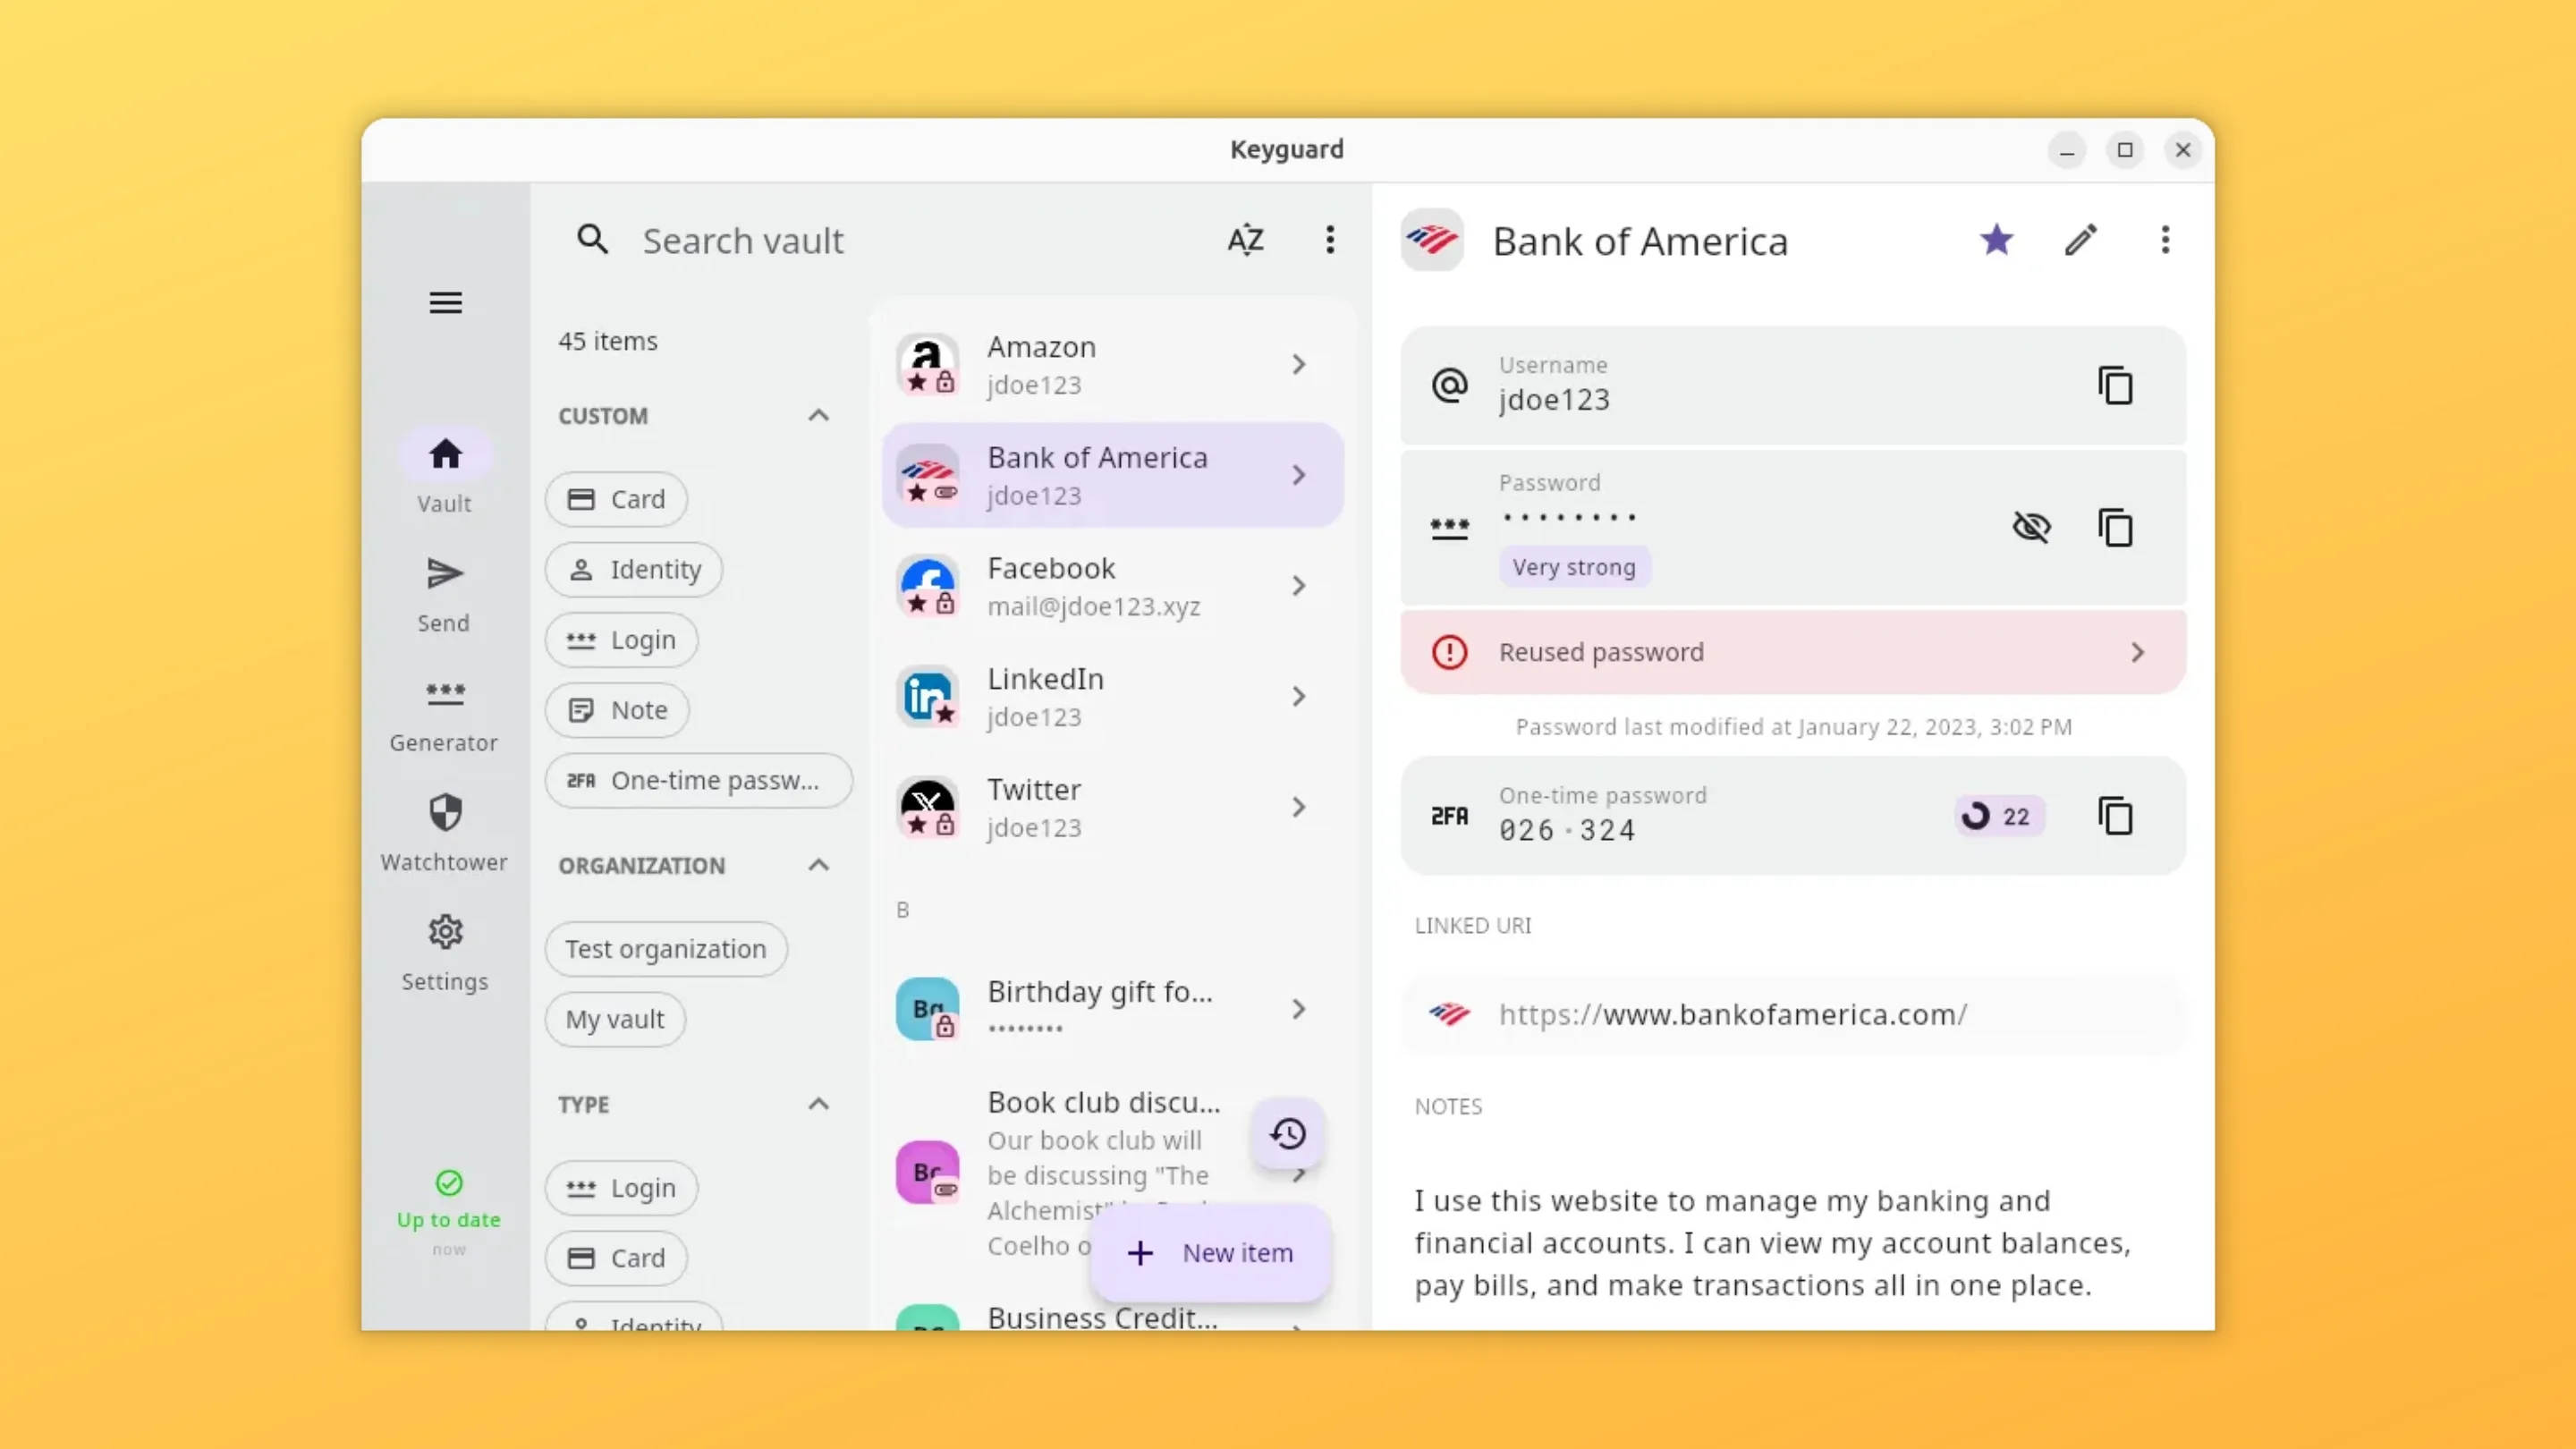Open the hamburger navigation menu
This screenshot has height=1449, width=2576.
(x=445, y=302)
